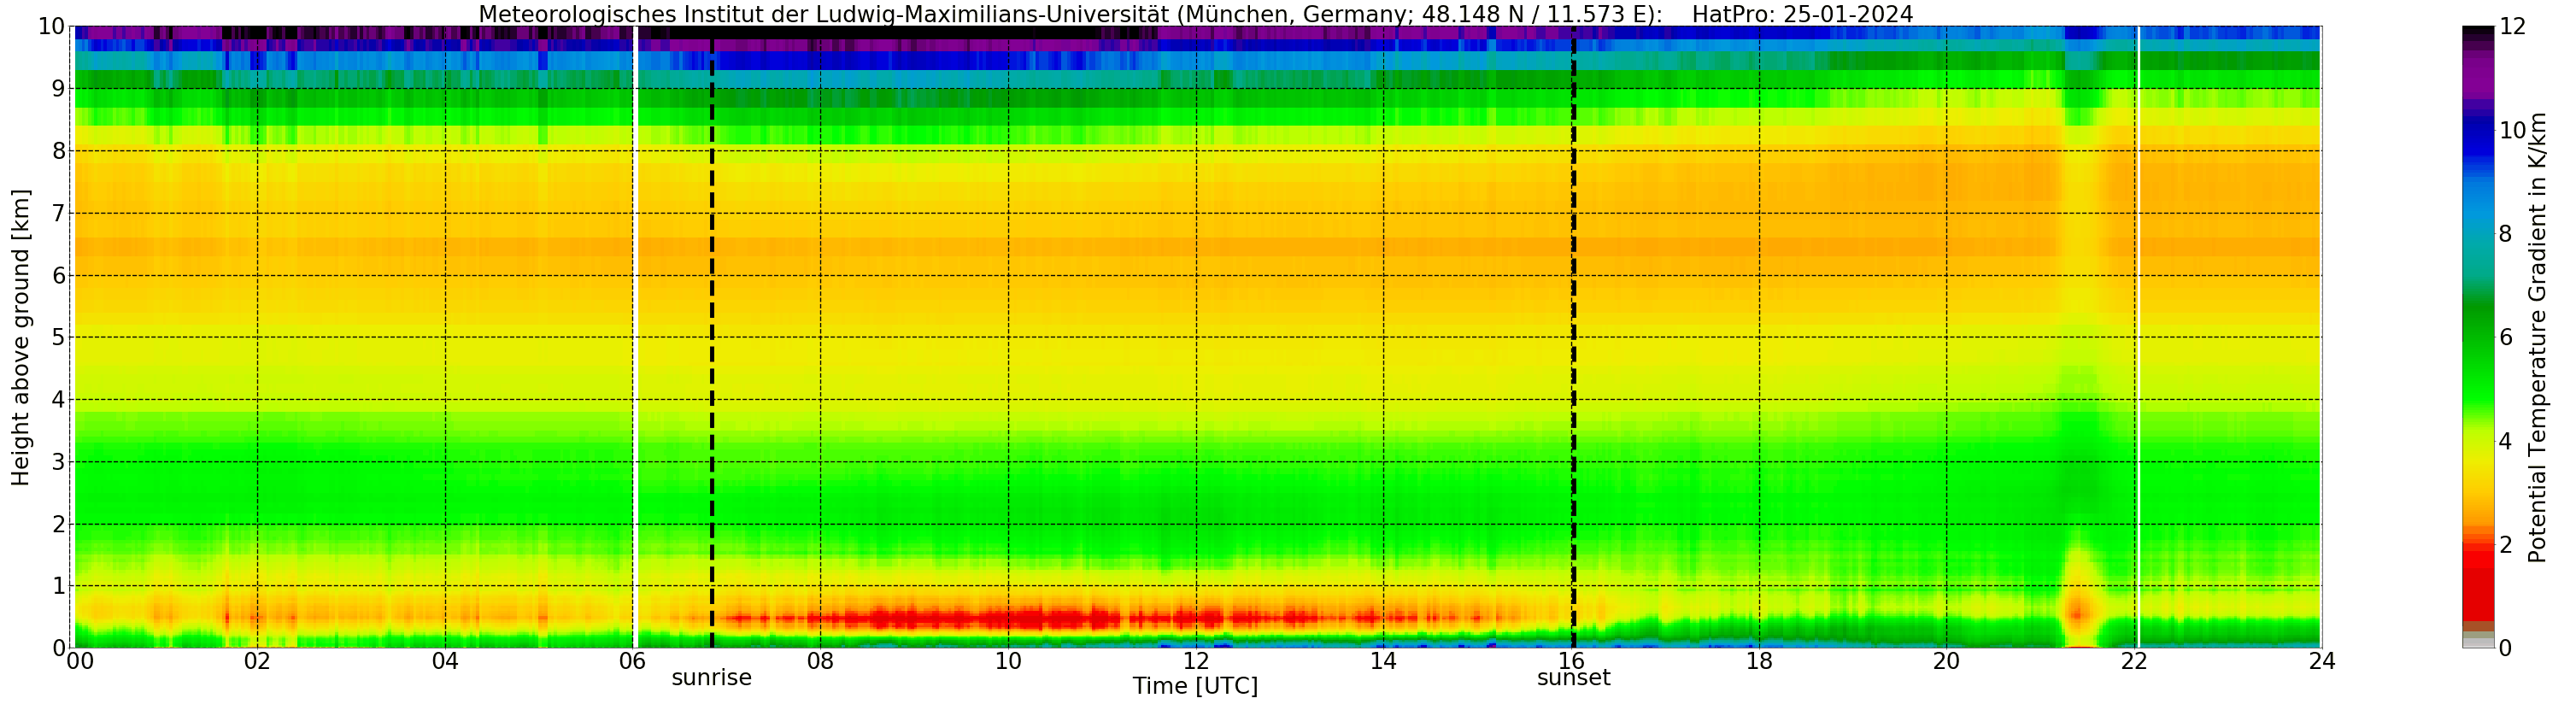This screenshot has width=2576, height=704.
Task: Click the colorbar tick label '12'
Action: pos(2512,27)
